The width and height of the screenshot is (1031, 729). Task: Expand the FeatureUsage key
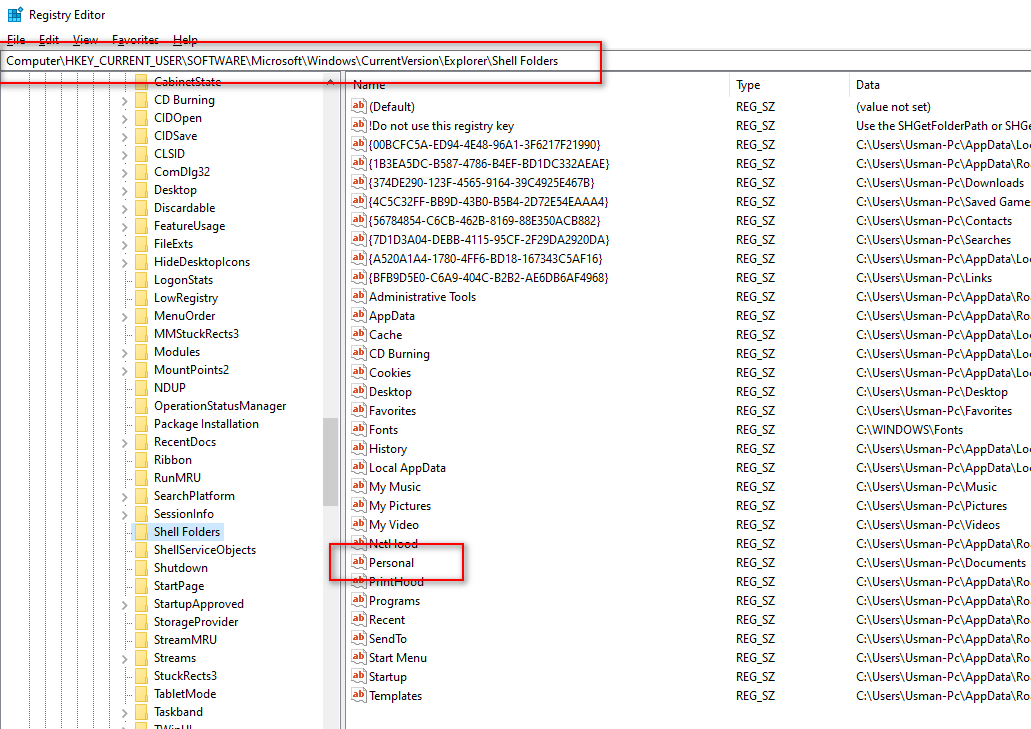(125, 227)
